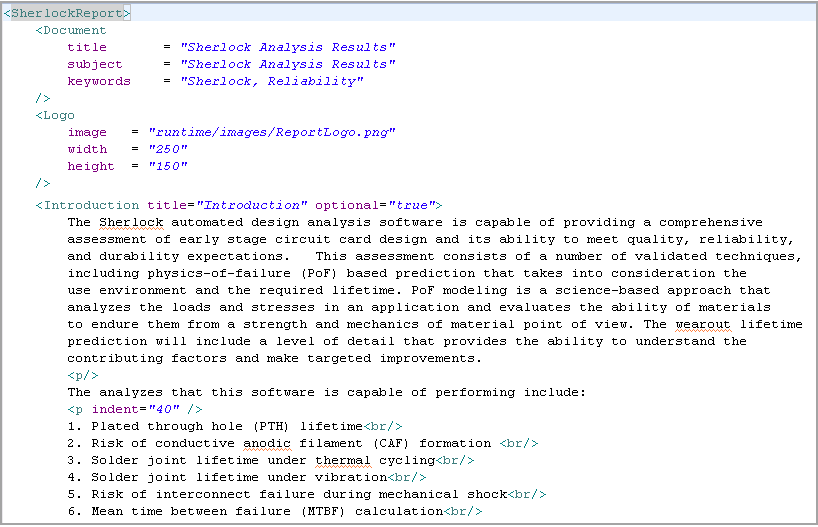Click the Document tag

coord(71,30)
